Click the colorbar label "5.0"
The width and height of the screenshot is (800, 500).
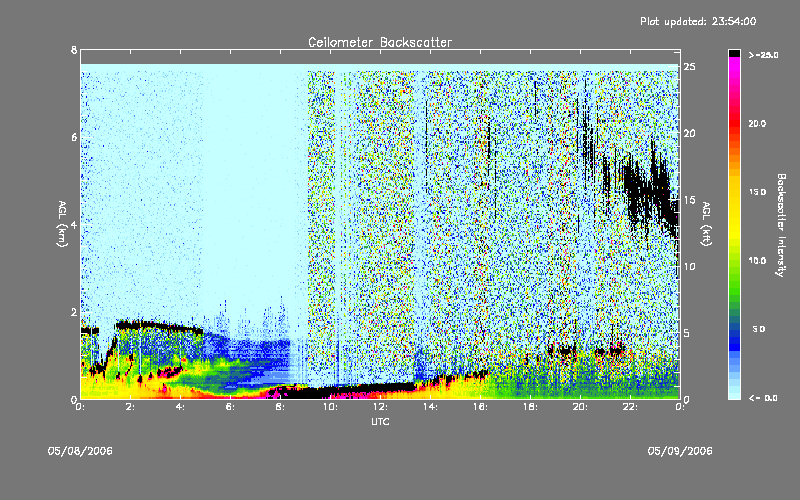(x=759, y=329)
